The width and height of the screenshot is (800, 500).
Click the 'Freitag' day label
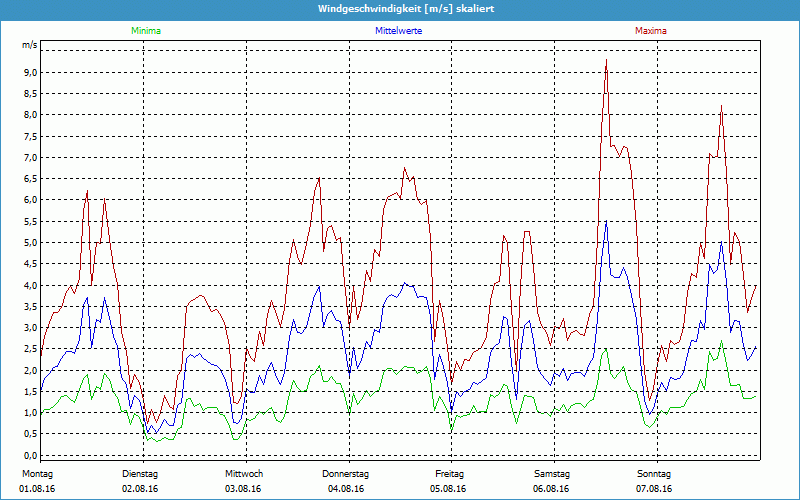[x=449, y=474]
